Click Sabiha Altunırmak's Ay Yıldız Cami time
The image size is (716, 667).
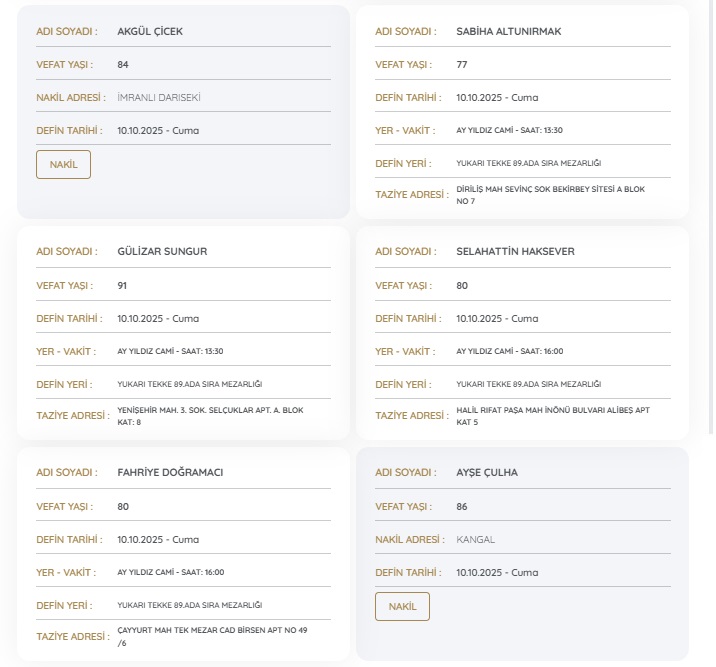509,130
